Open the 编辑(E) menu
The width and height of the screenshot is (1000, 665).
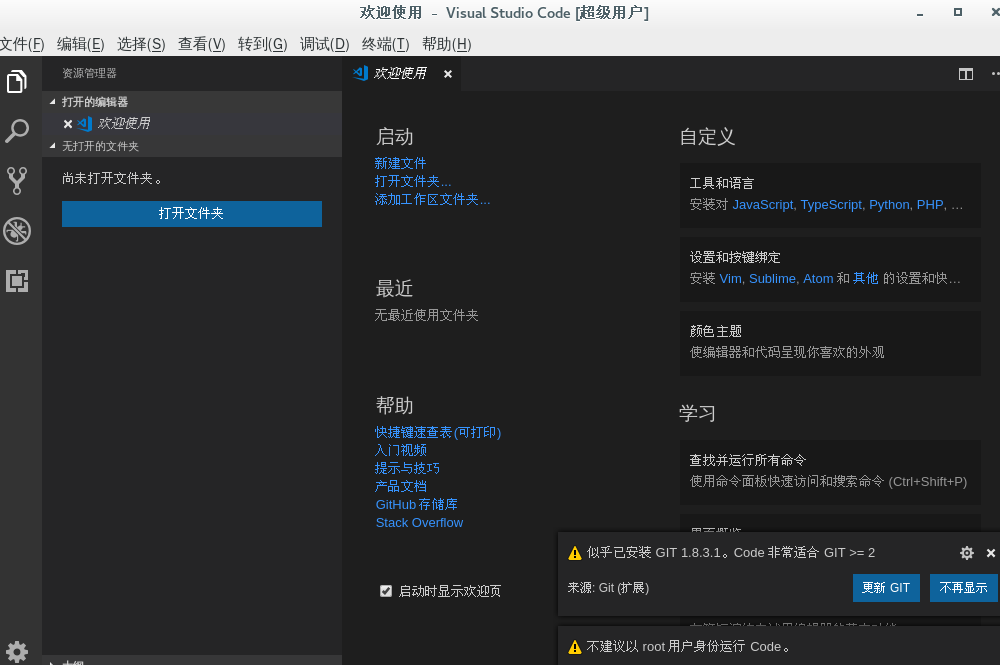80,44
